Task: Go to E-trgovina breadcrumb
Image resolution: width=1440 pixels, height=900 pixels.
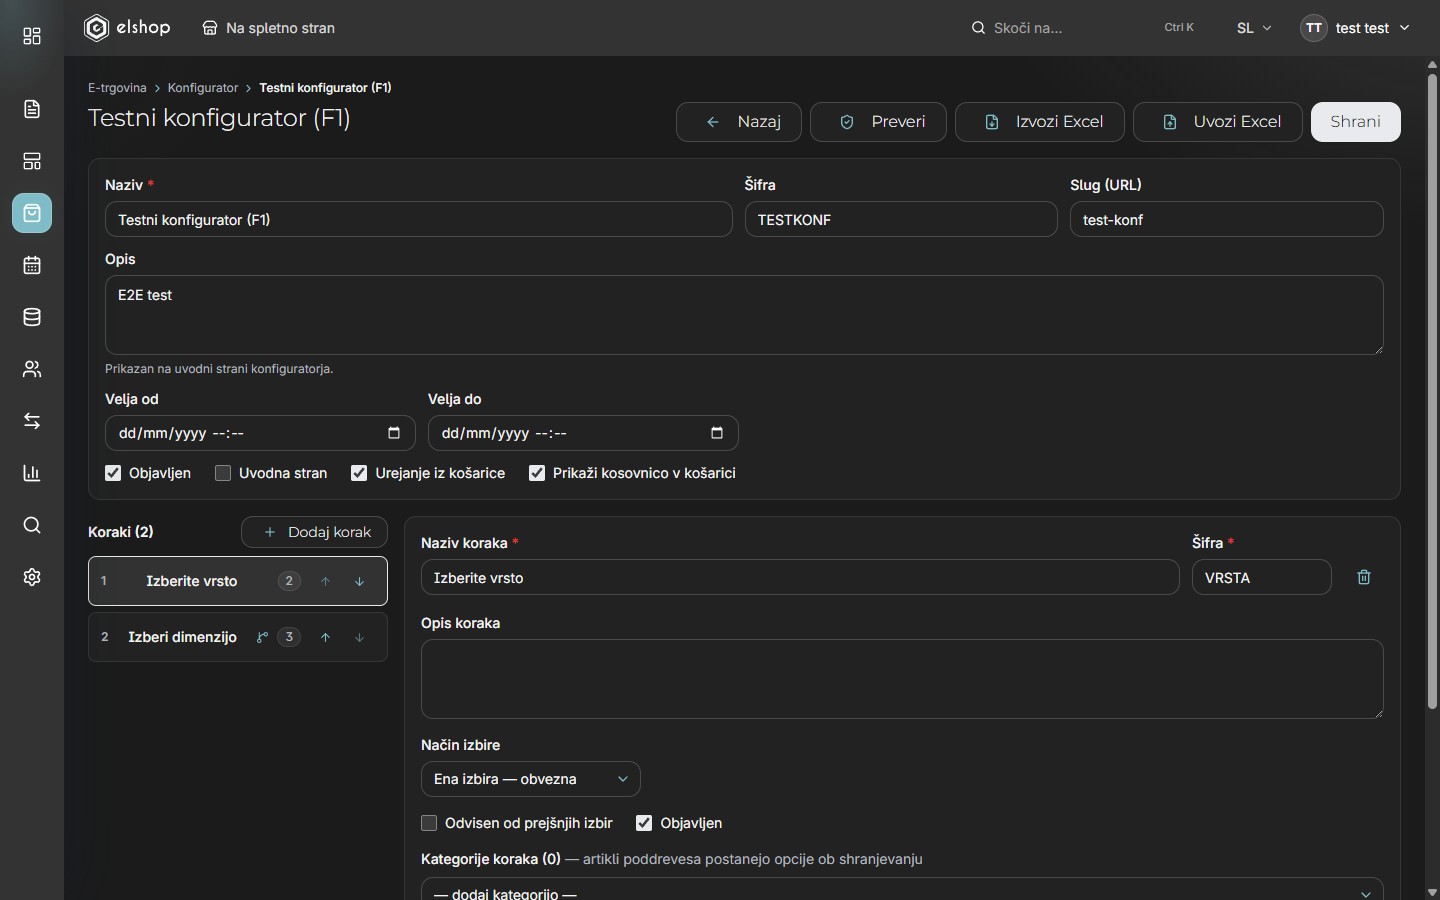Action: click(x=117, y=88)
